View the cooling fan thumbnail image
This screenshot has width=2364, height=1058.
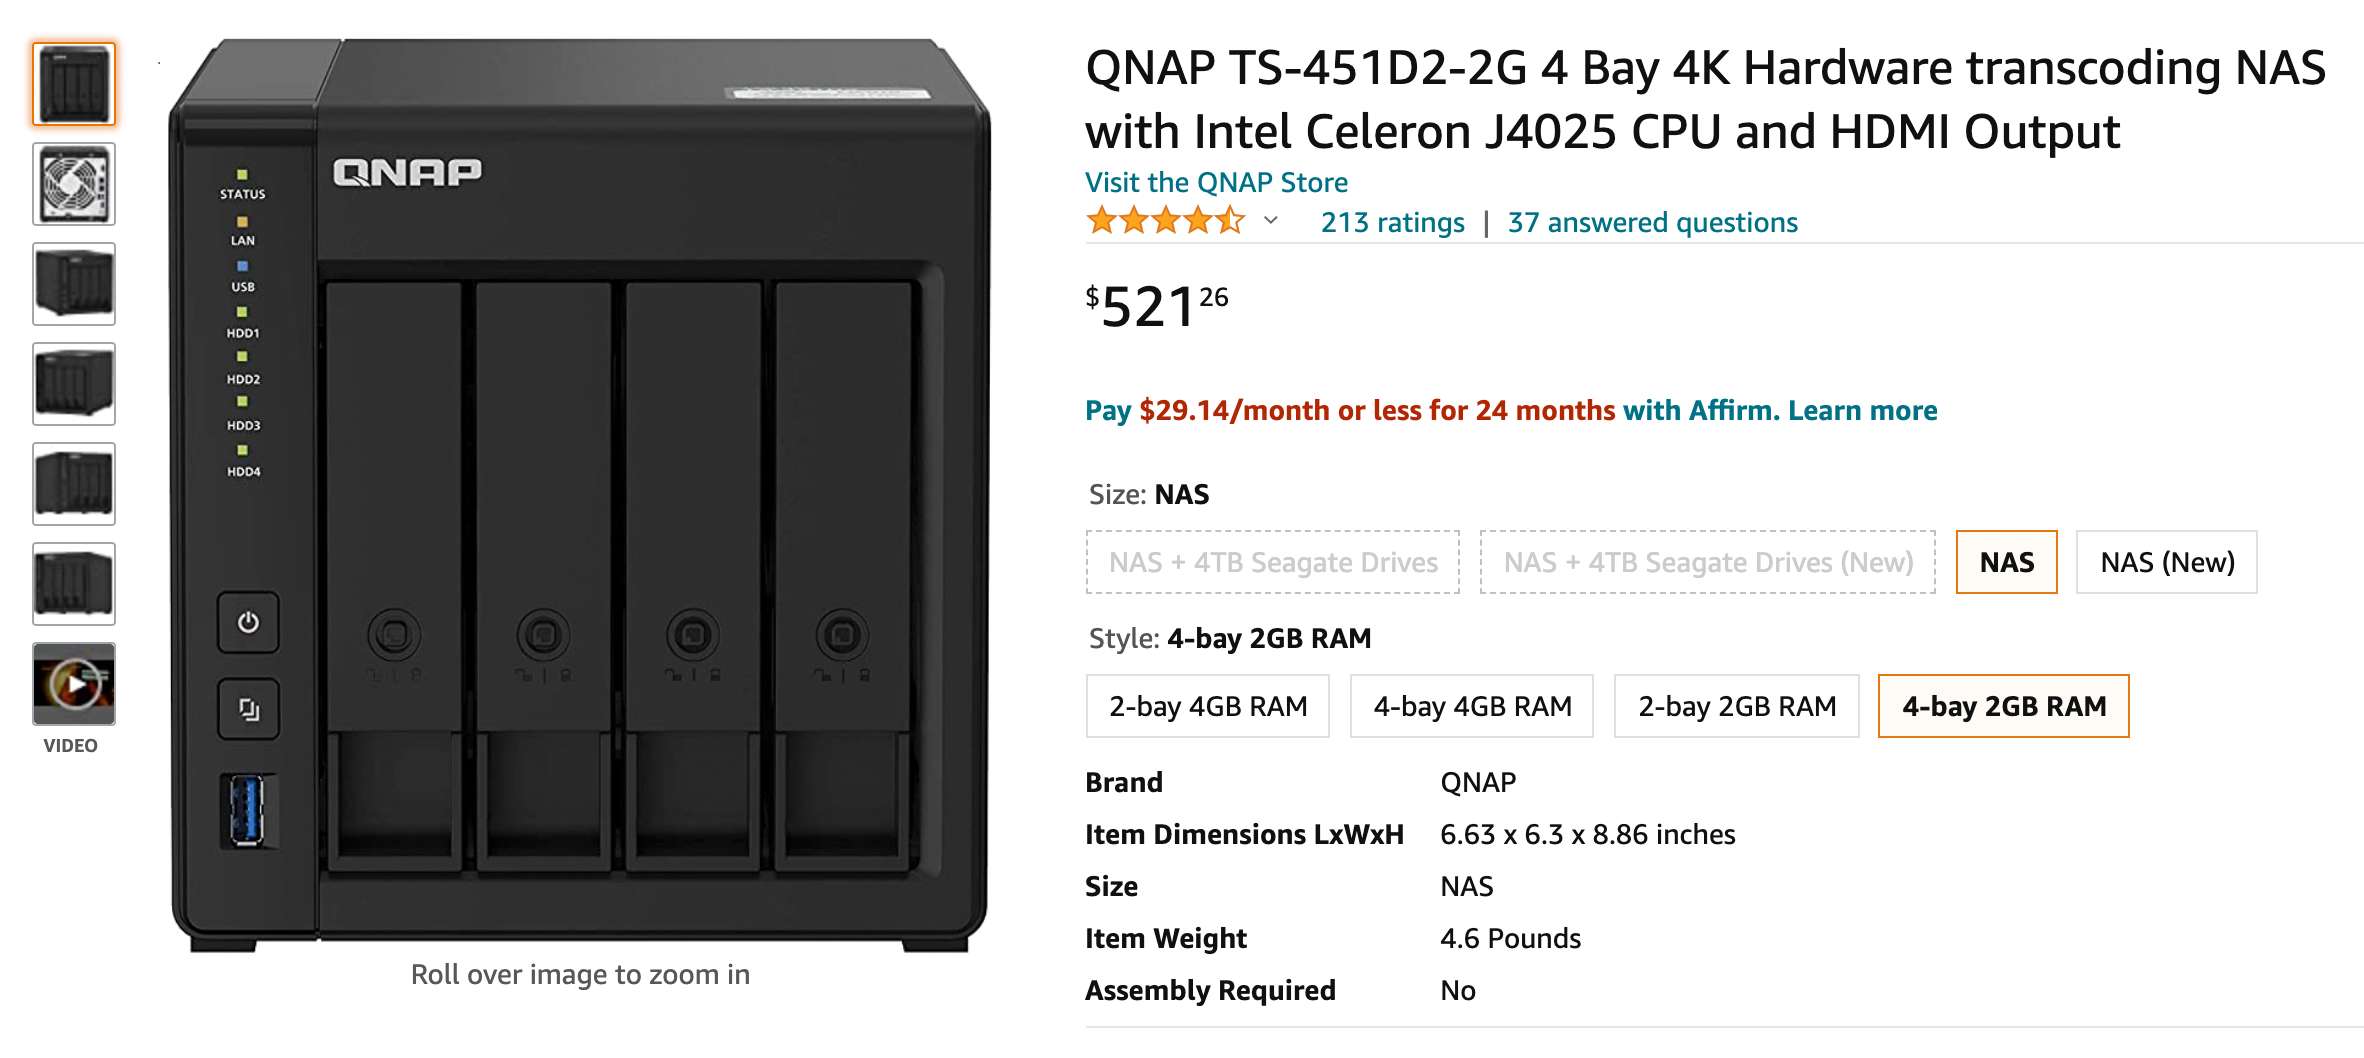(73, 184)
